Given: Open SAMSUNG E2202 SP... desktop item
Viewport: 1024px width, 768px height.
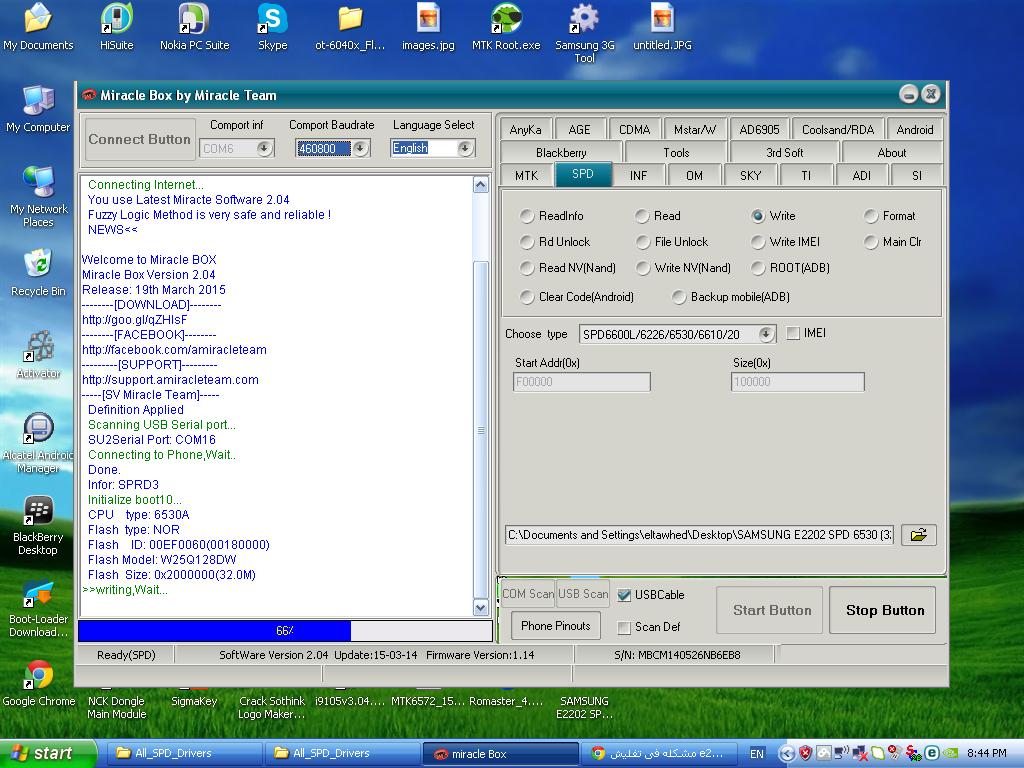Looking at the screenshot, I should 584,707.
